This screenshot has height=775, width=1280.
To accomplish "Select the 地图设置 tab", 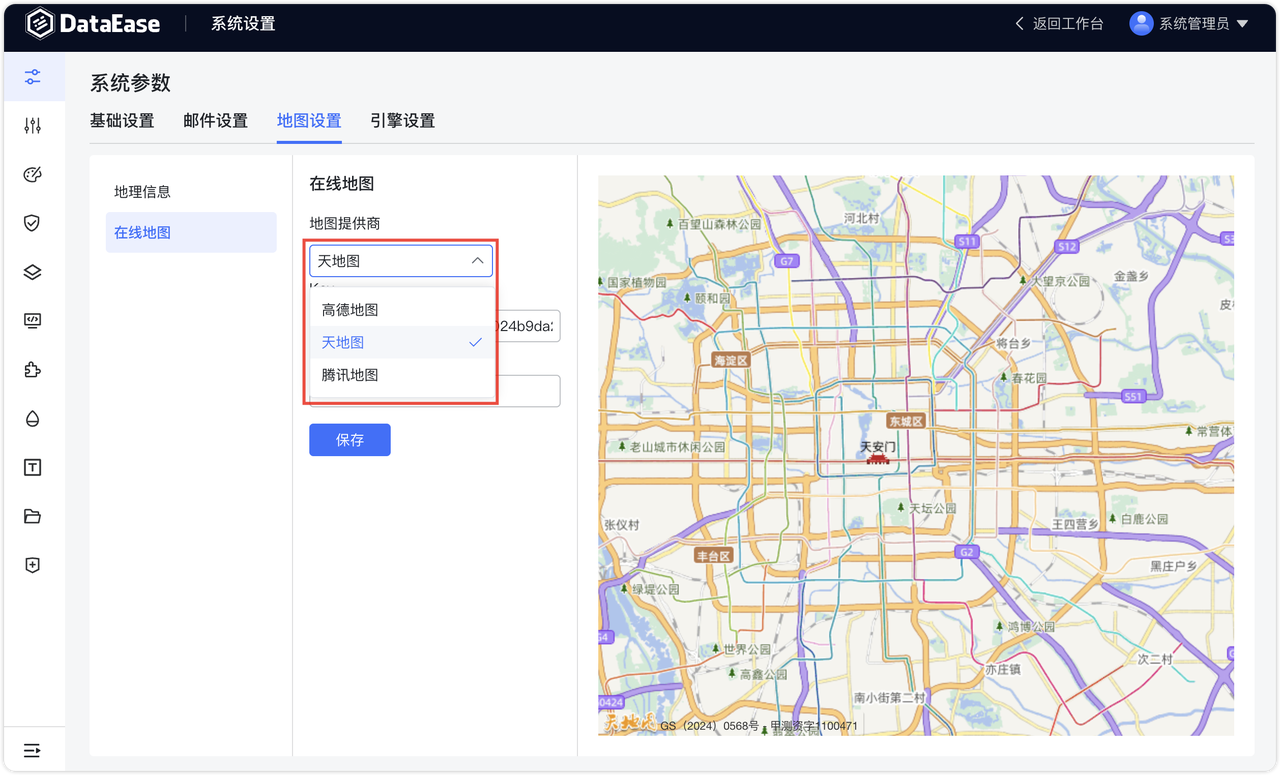I will coord(309,121).
